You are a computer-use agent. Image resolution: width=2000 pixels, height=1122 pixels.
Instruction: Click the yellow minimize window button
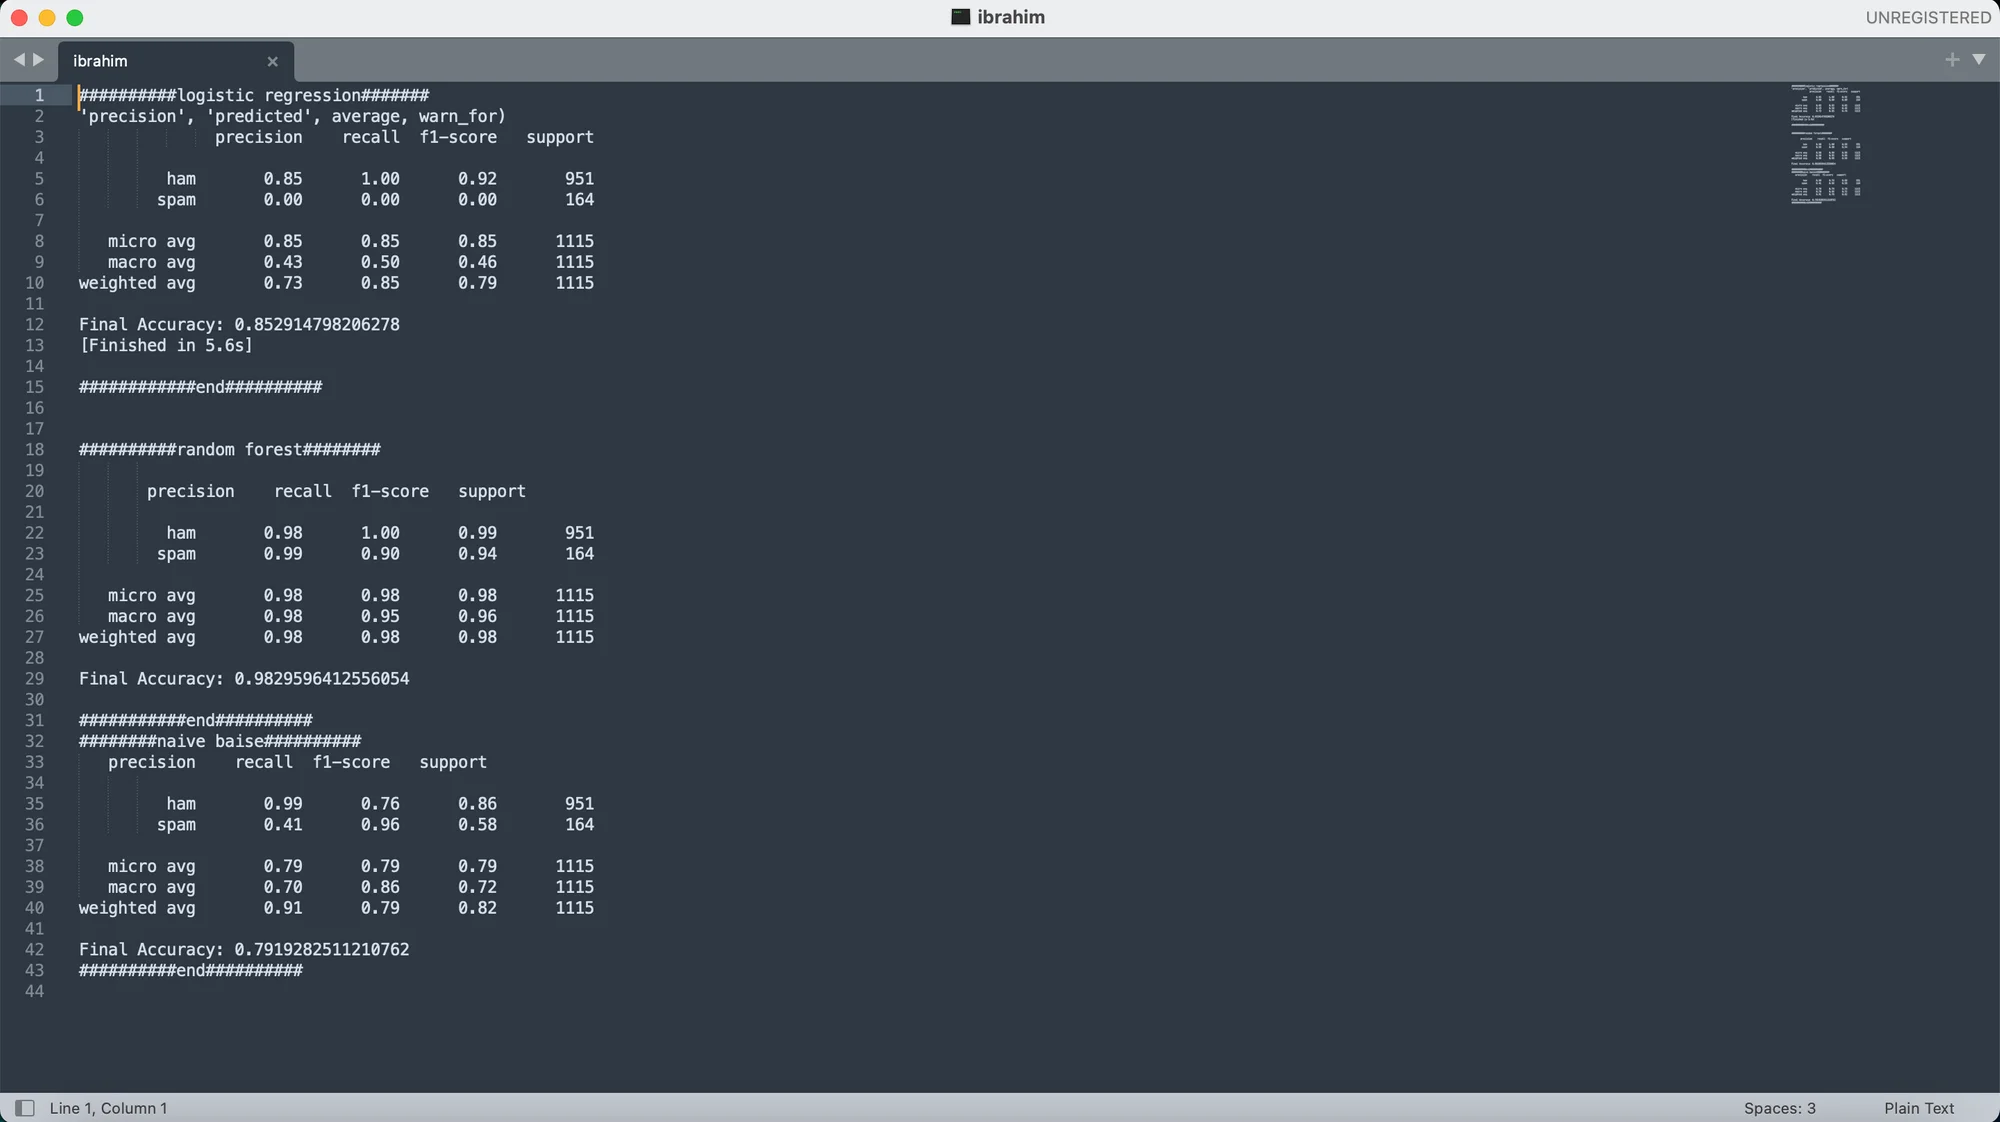tap(47, 18)
